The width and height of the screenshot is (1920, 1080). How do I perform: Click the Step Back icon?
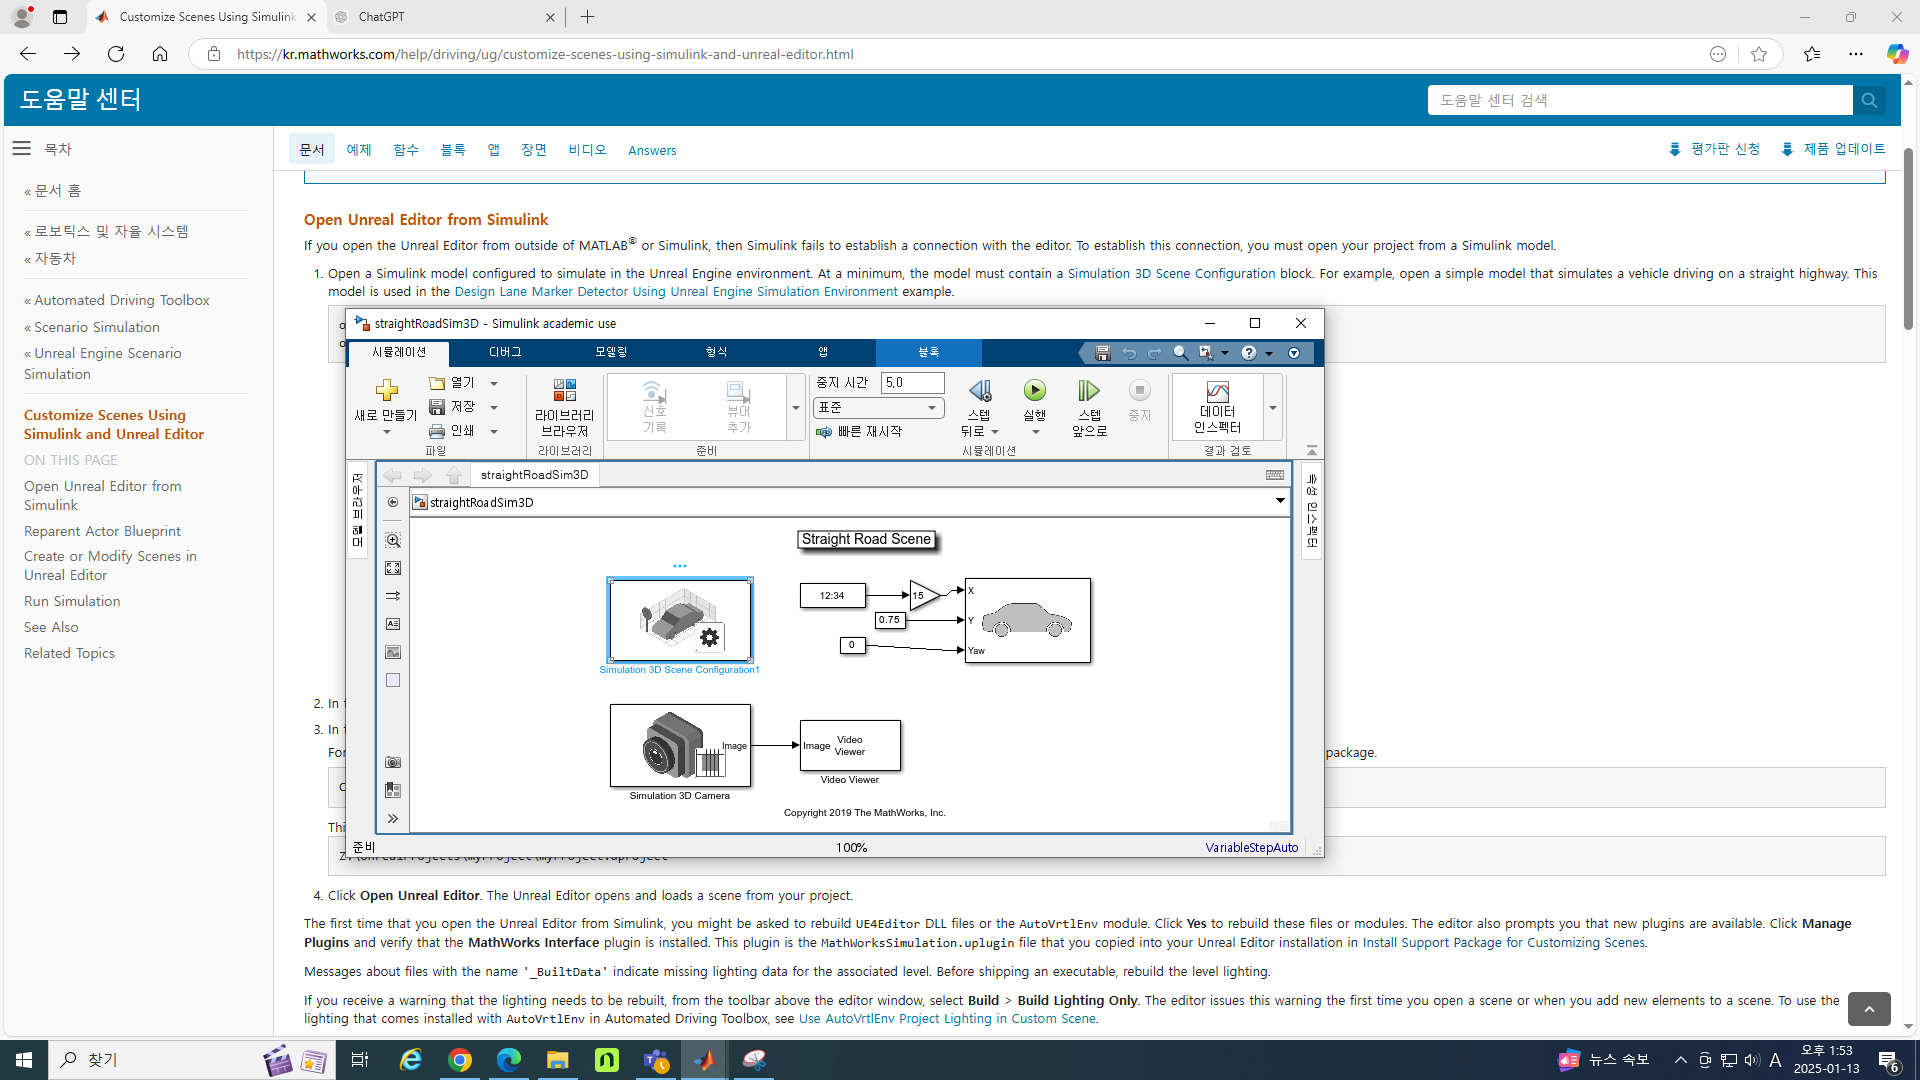[979, 391]
